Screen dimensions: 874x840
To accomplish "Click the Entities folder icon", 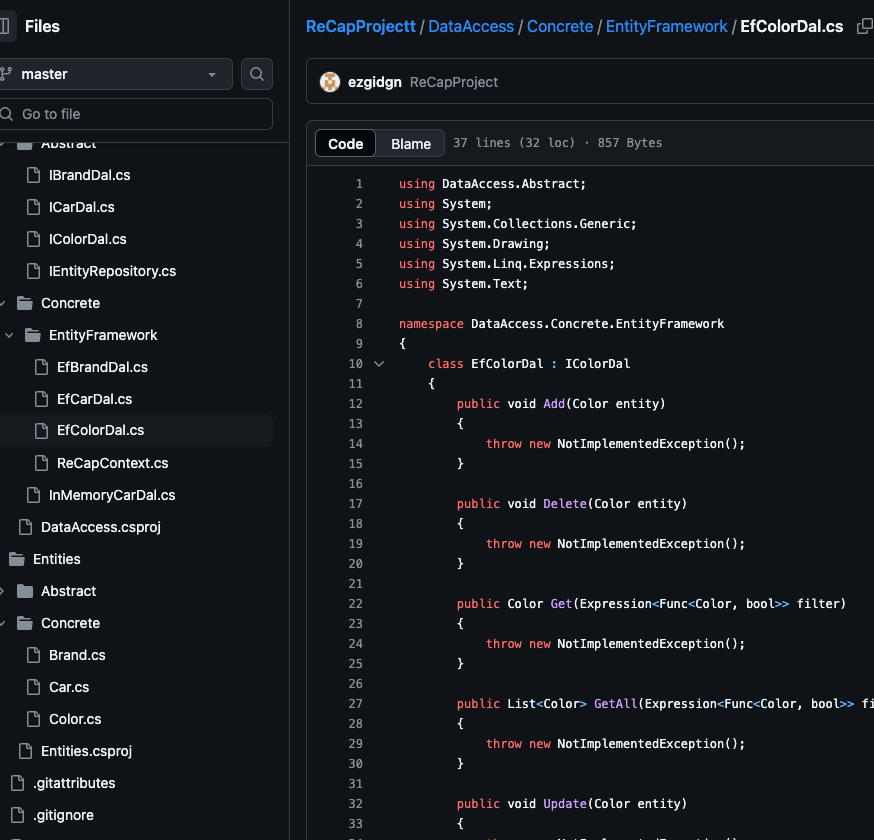I will pyautogui.click(x=17, y=559).
